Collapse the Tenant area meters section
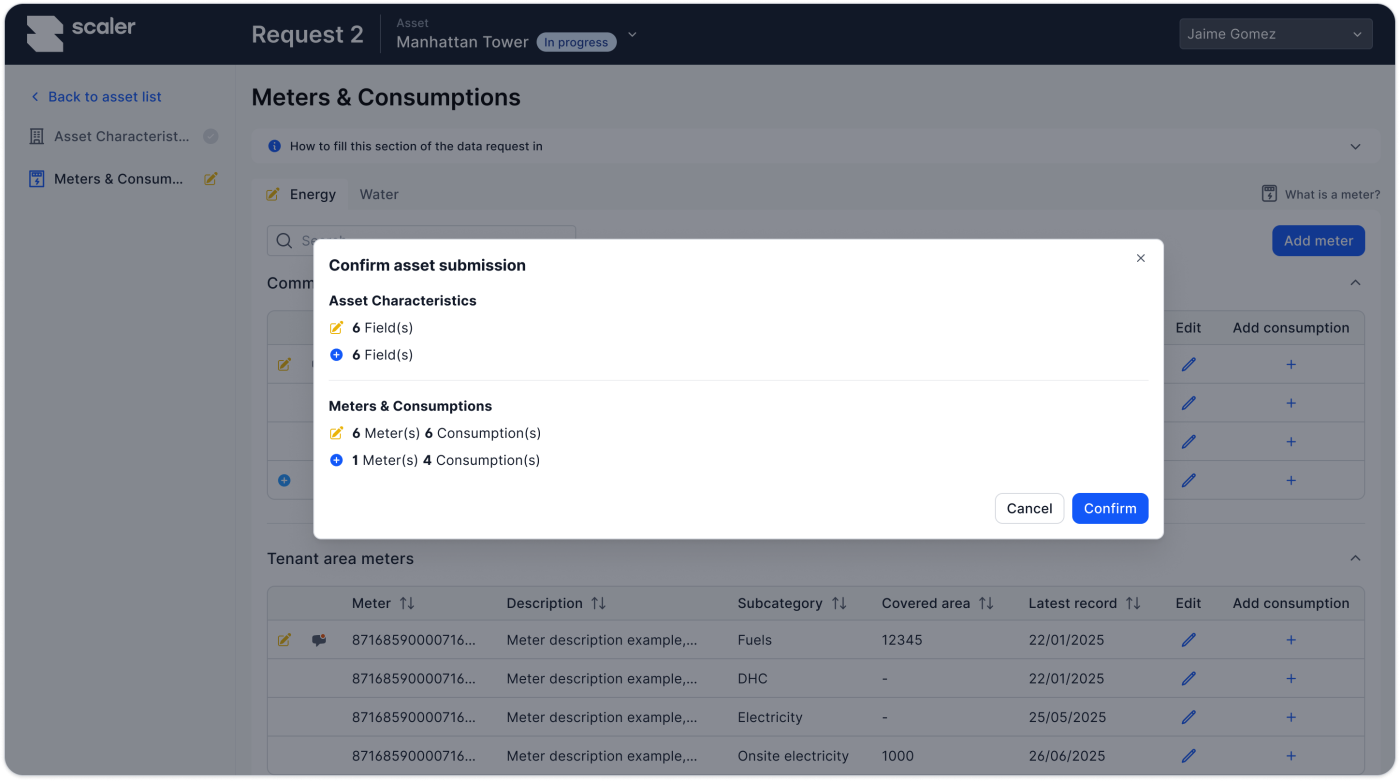Screen dimensions: 1400x781 point(1355,558)
